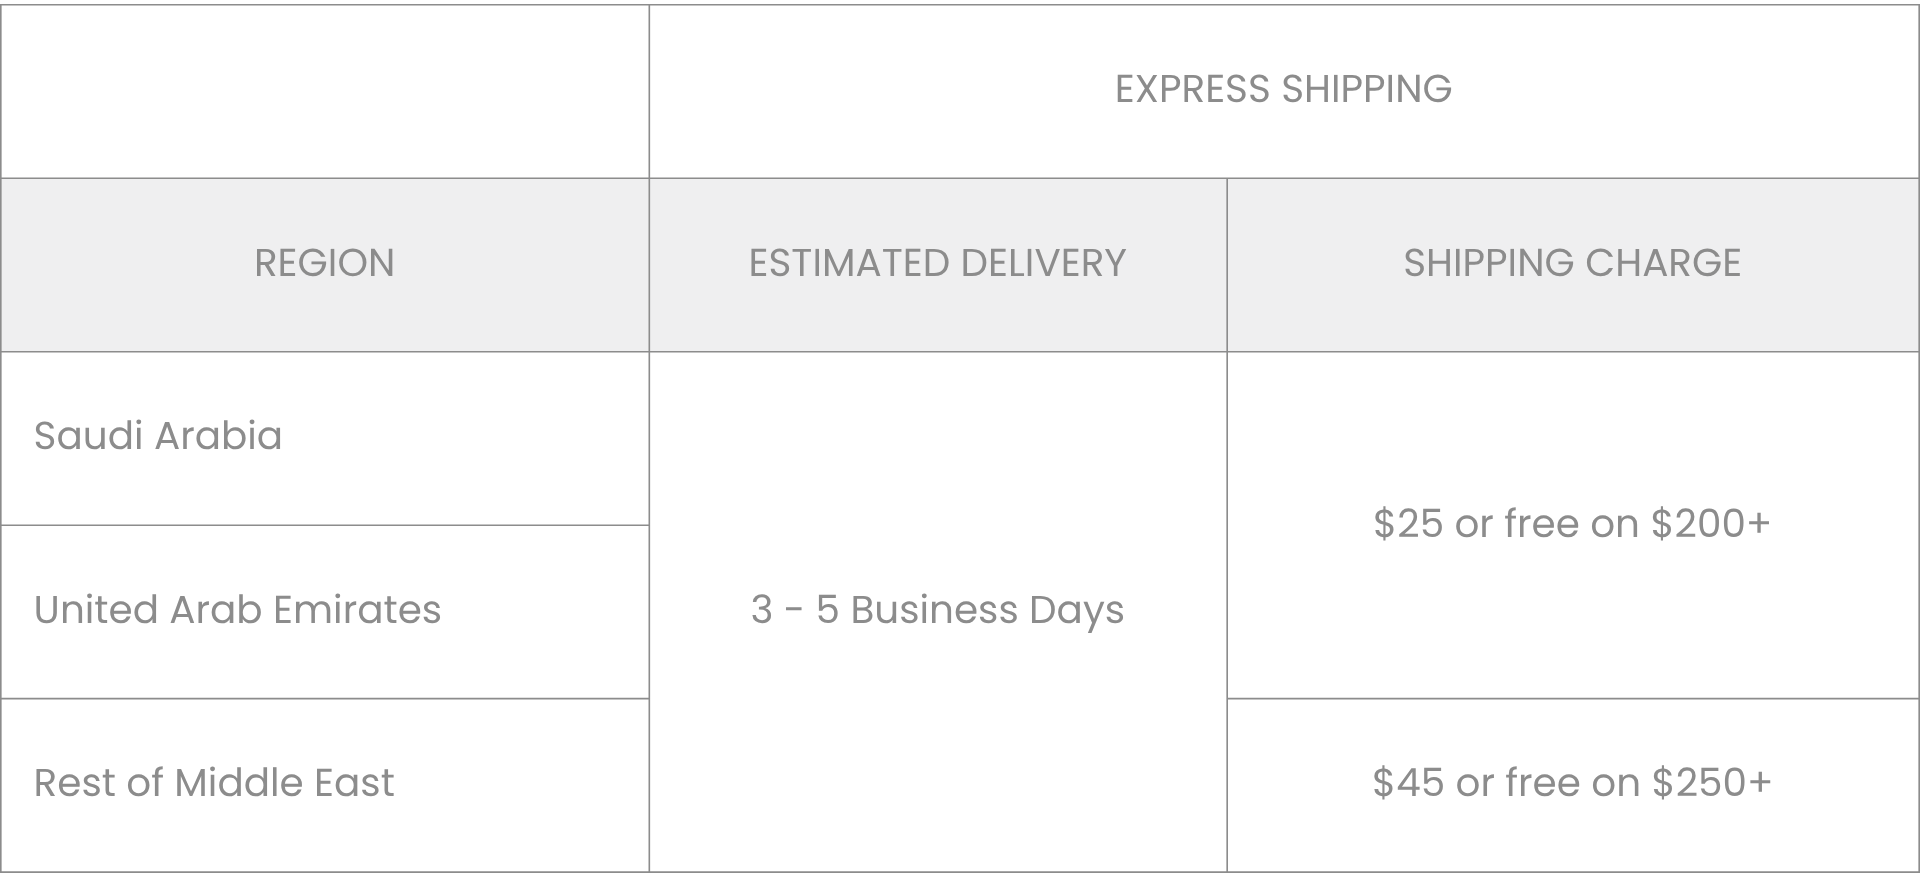Screen dimensions: 1920x881
Task: Click the ESTIMATED DELIVERY column header
Action: pyautogui.click(x=937, y=264)
